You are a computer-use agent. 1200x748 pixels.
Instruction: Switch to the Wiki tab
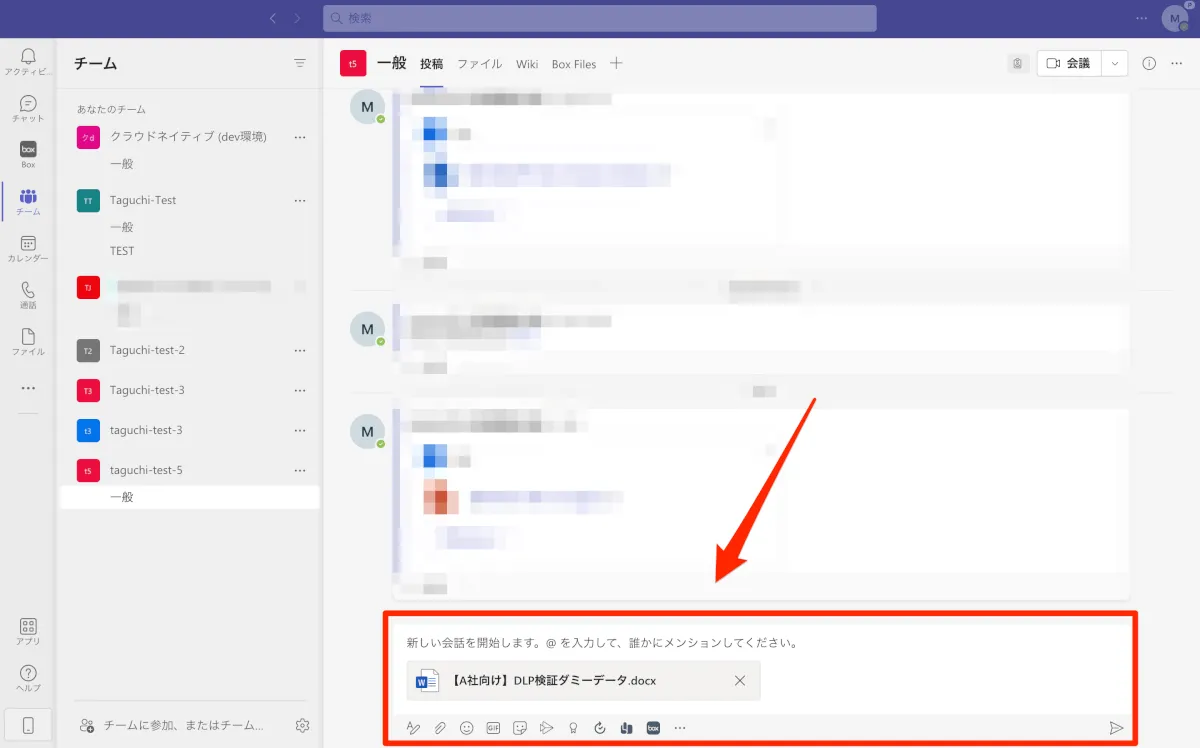[x=527, y=64]
